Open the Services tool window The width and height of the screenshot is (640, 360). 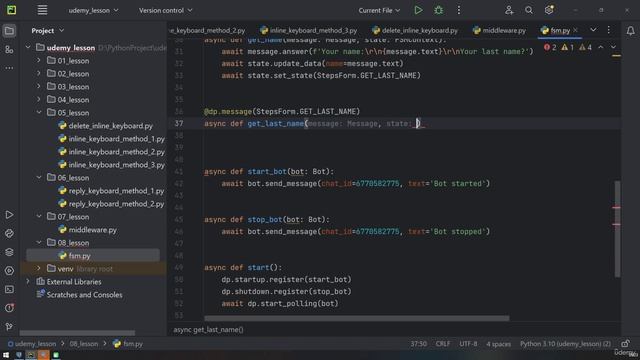pyautogui.click(x=9, y=271)
